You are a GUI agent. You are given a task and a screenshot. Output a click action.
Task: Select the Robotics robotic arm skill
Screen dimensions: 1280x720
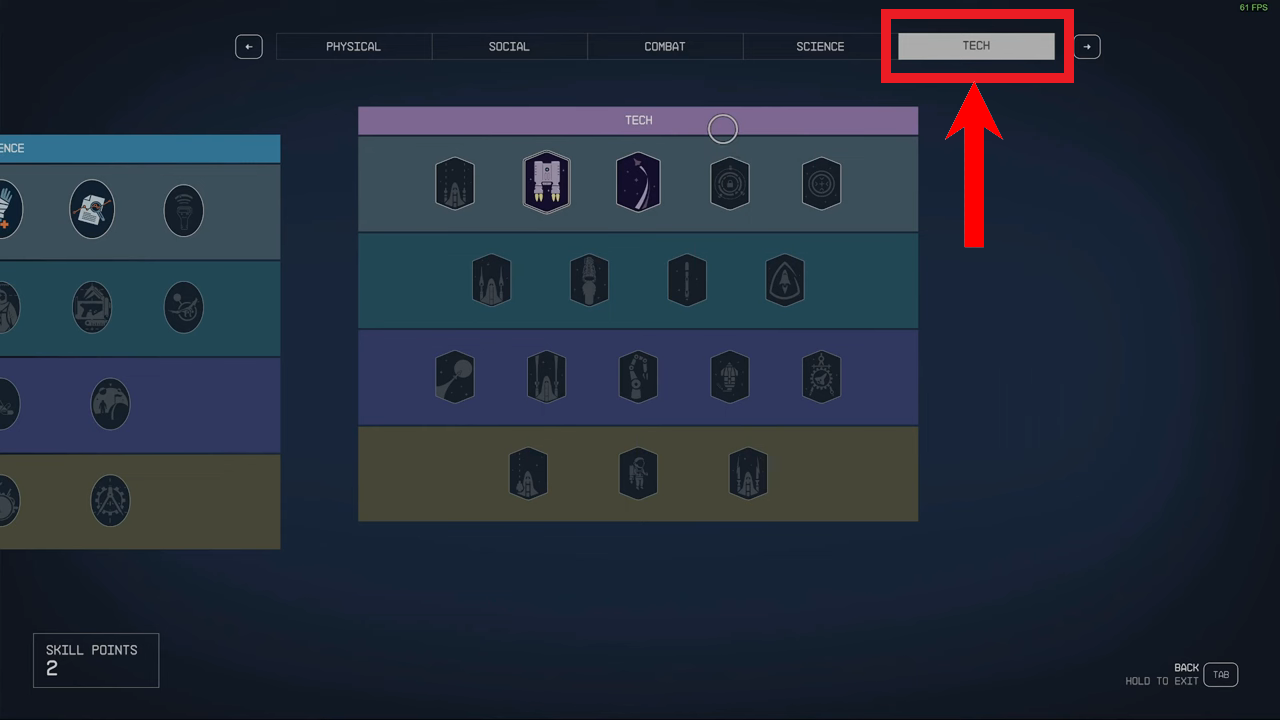pyautogui.click(x=638, y=377)
